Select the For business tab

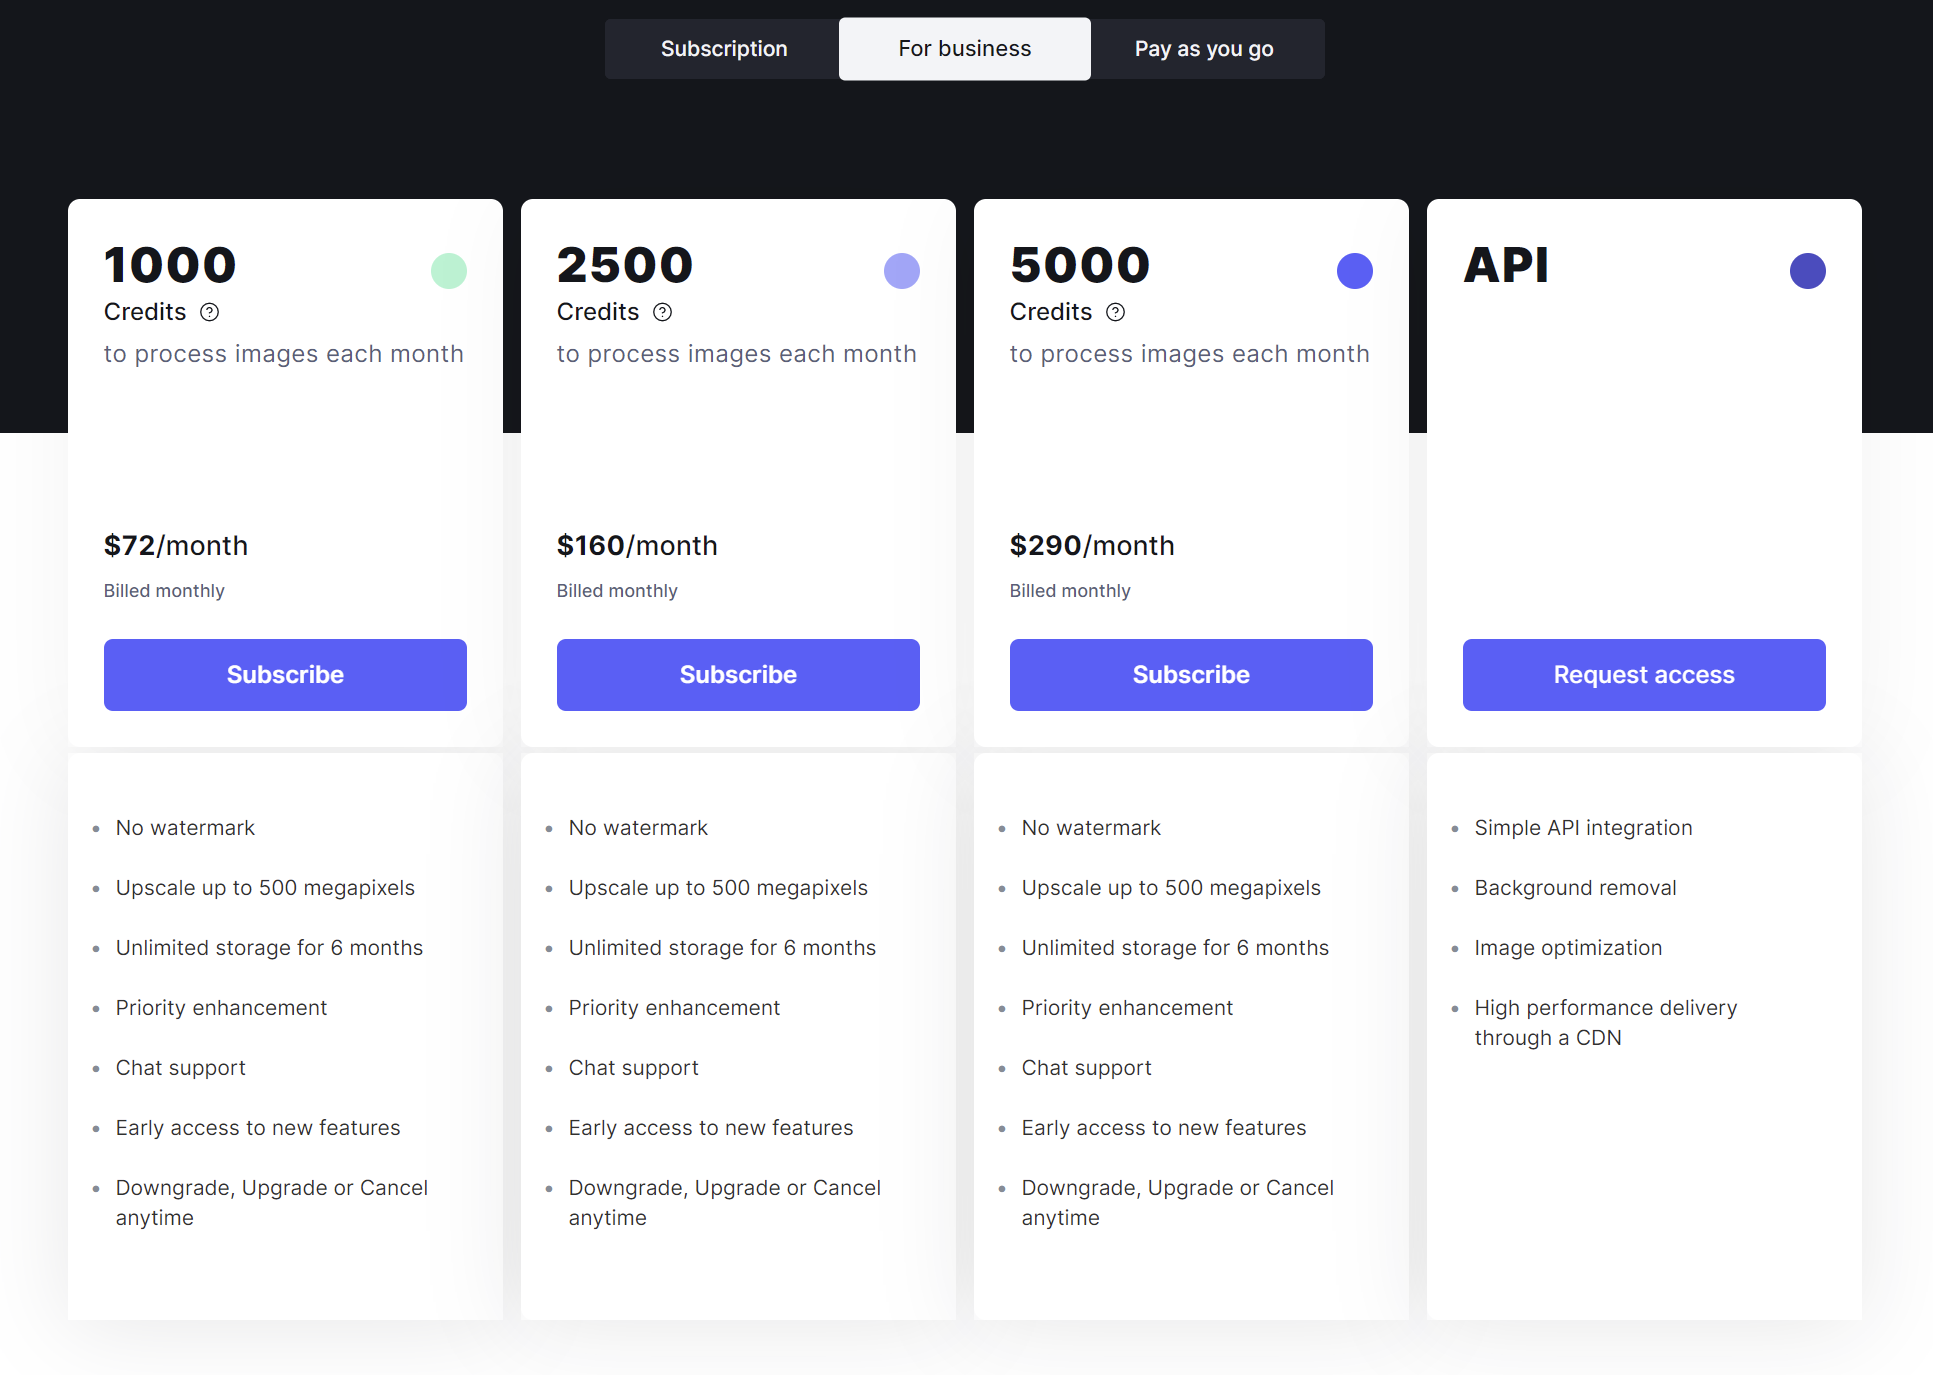[x=965, y=49]
